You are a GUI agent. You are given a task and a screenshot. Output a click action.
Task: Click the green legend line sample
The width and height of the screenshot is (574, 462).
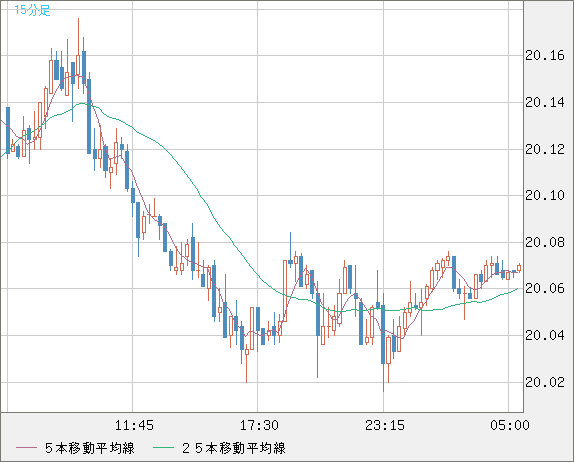(x=163, y=448)
